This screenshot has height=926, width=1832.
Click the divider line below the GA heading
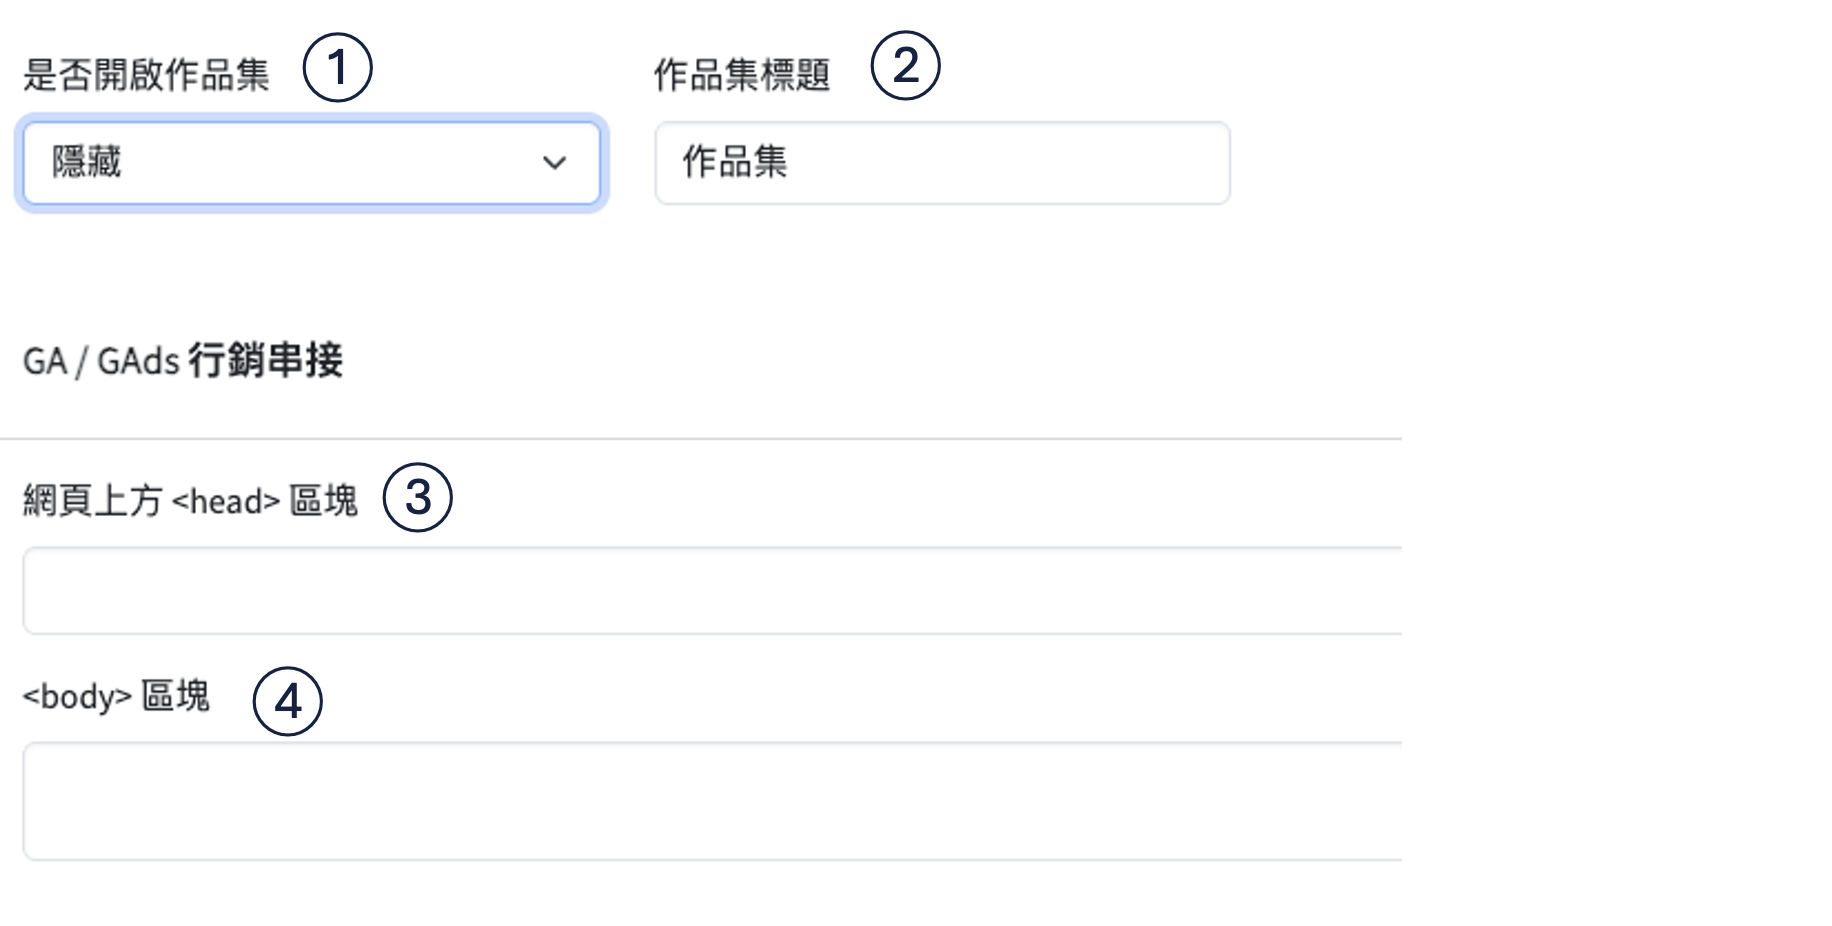[700, 438]
